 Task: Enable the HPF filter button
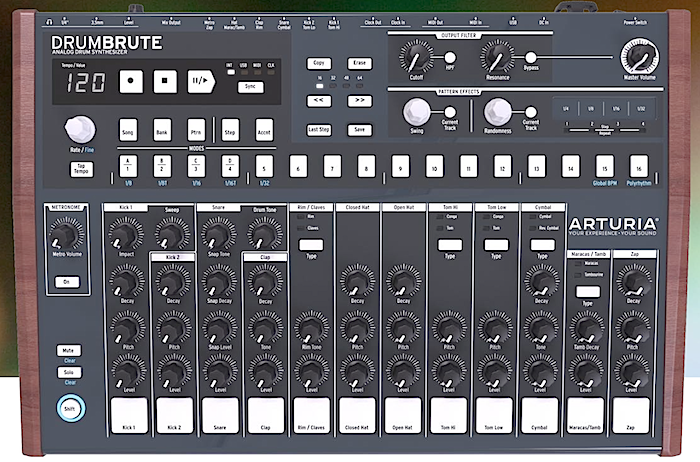[x=449, y=58]
